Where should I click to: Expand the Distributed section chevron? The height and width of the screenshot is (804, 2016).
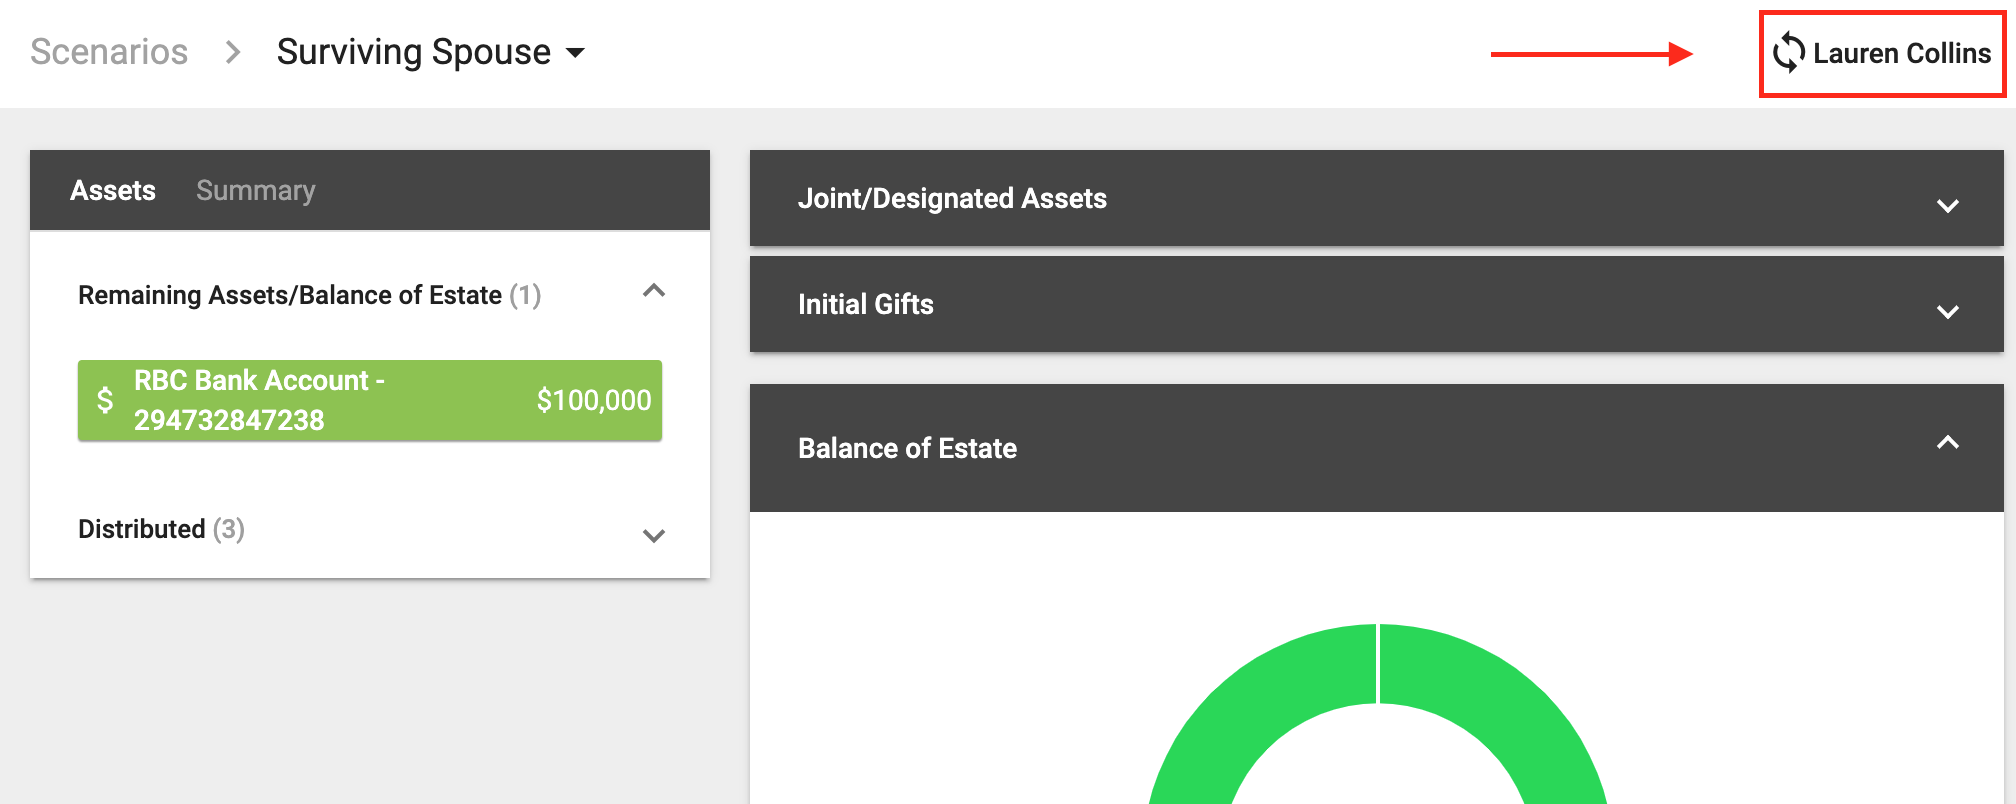point(654,536)
